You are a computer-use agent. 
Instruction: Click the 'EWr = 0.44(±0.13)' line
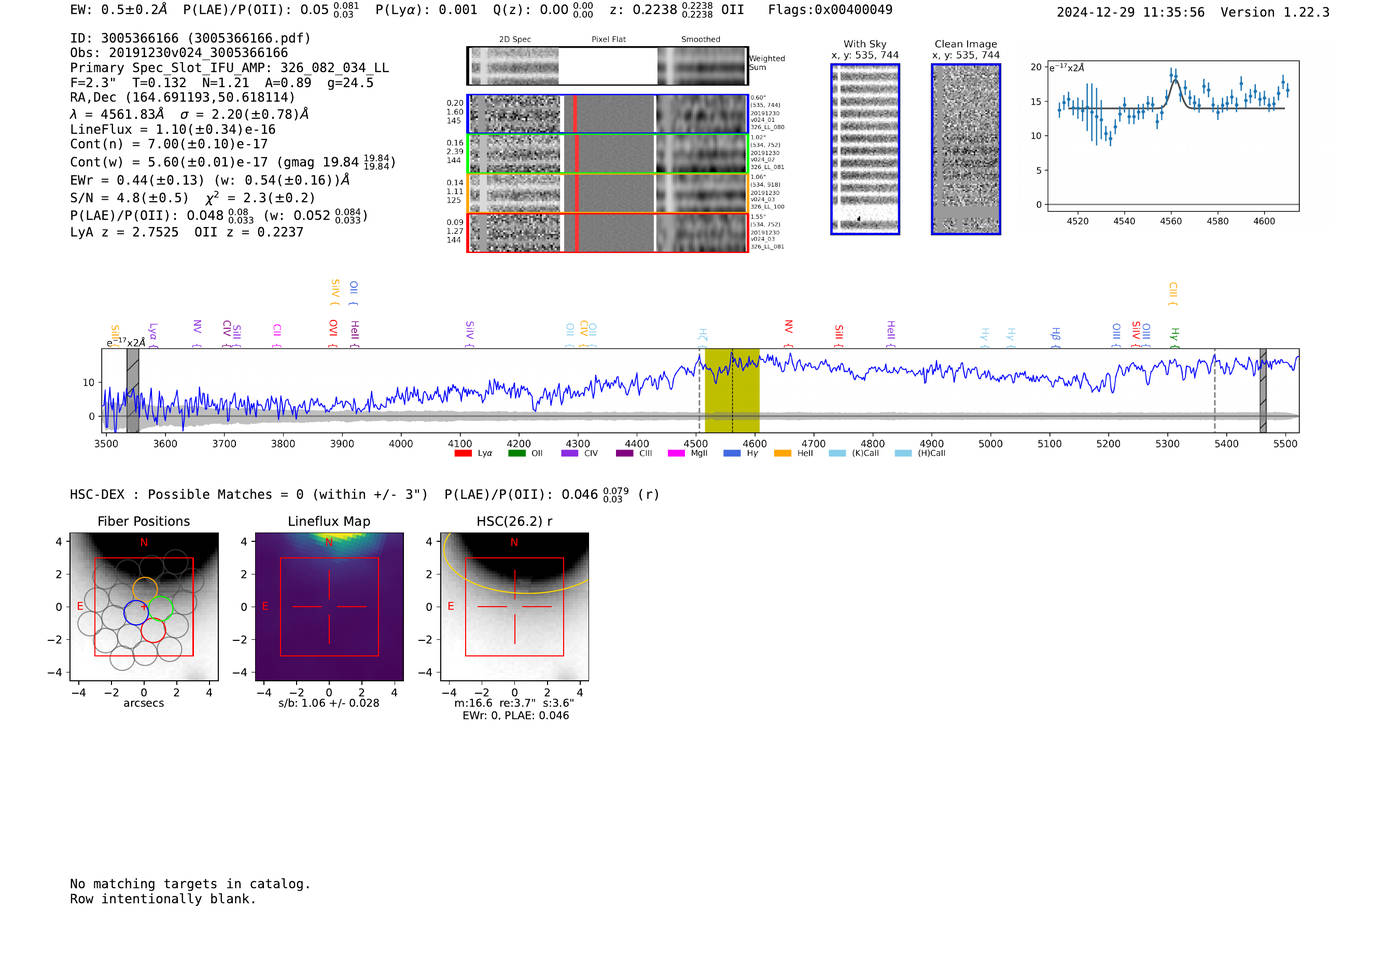pos(210,181)
